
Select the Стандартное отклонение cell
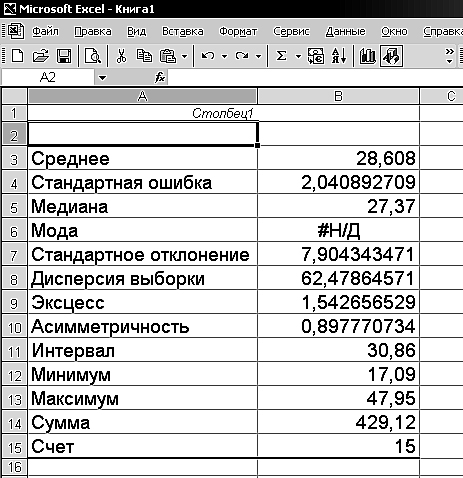click(143, 255)
